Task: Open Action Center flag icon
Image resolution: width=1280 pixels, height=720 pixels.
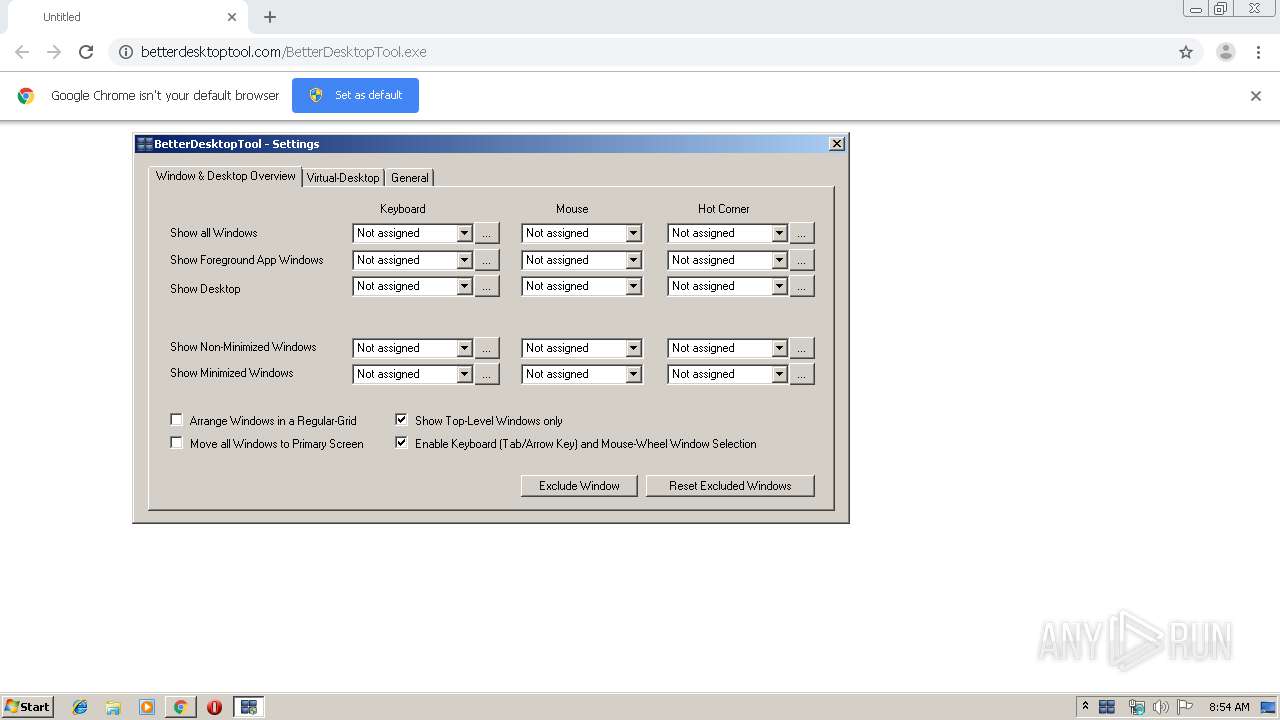Action: tap(1185, 707)
